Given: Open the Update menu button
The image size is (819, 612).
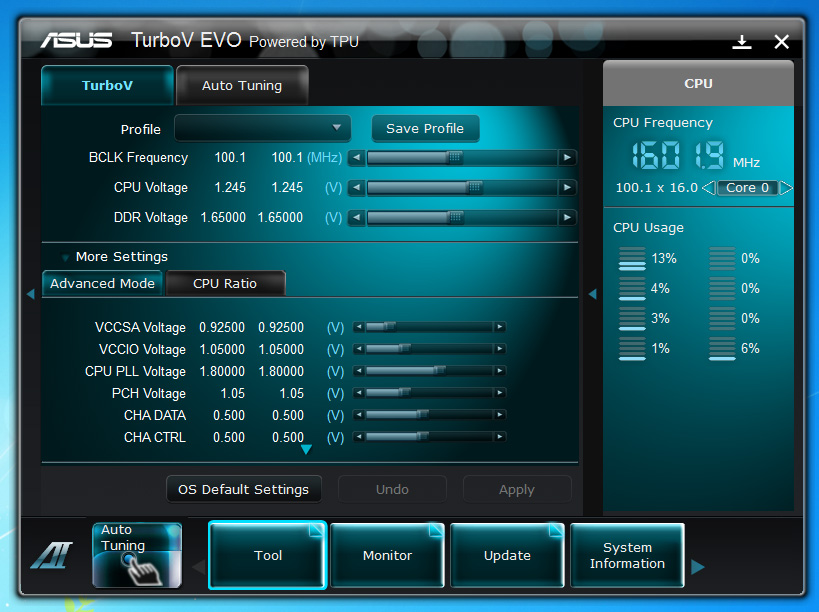Looking at the screenshot, I should pyautogui.click(x=507, y=555).
